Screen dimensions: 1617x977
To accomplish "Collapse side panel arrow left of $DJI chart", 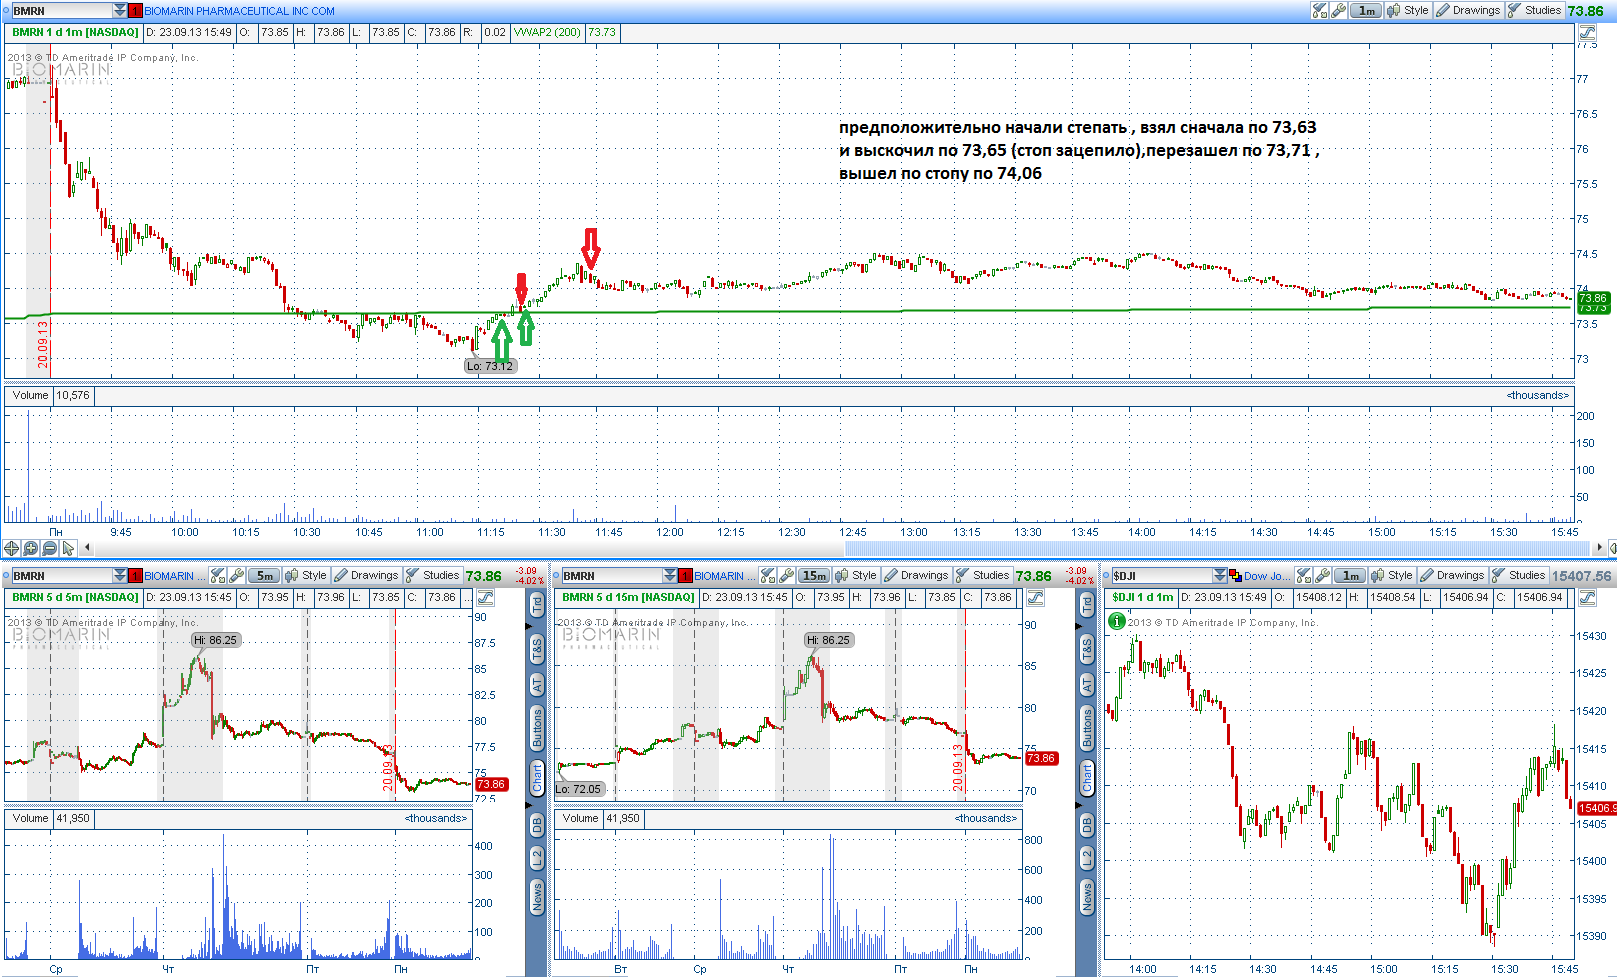I will [1079, 626].
